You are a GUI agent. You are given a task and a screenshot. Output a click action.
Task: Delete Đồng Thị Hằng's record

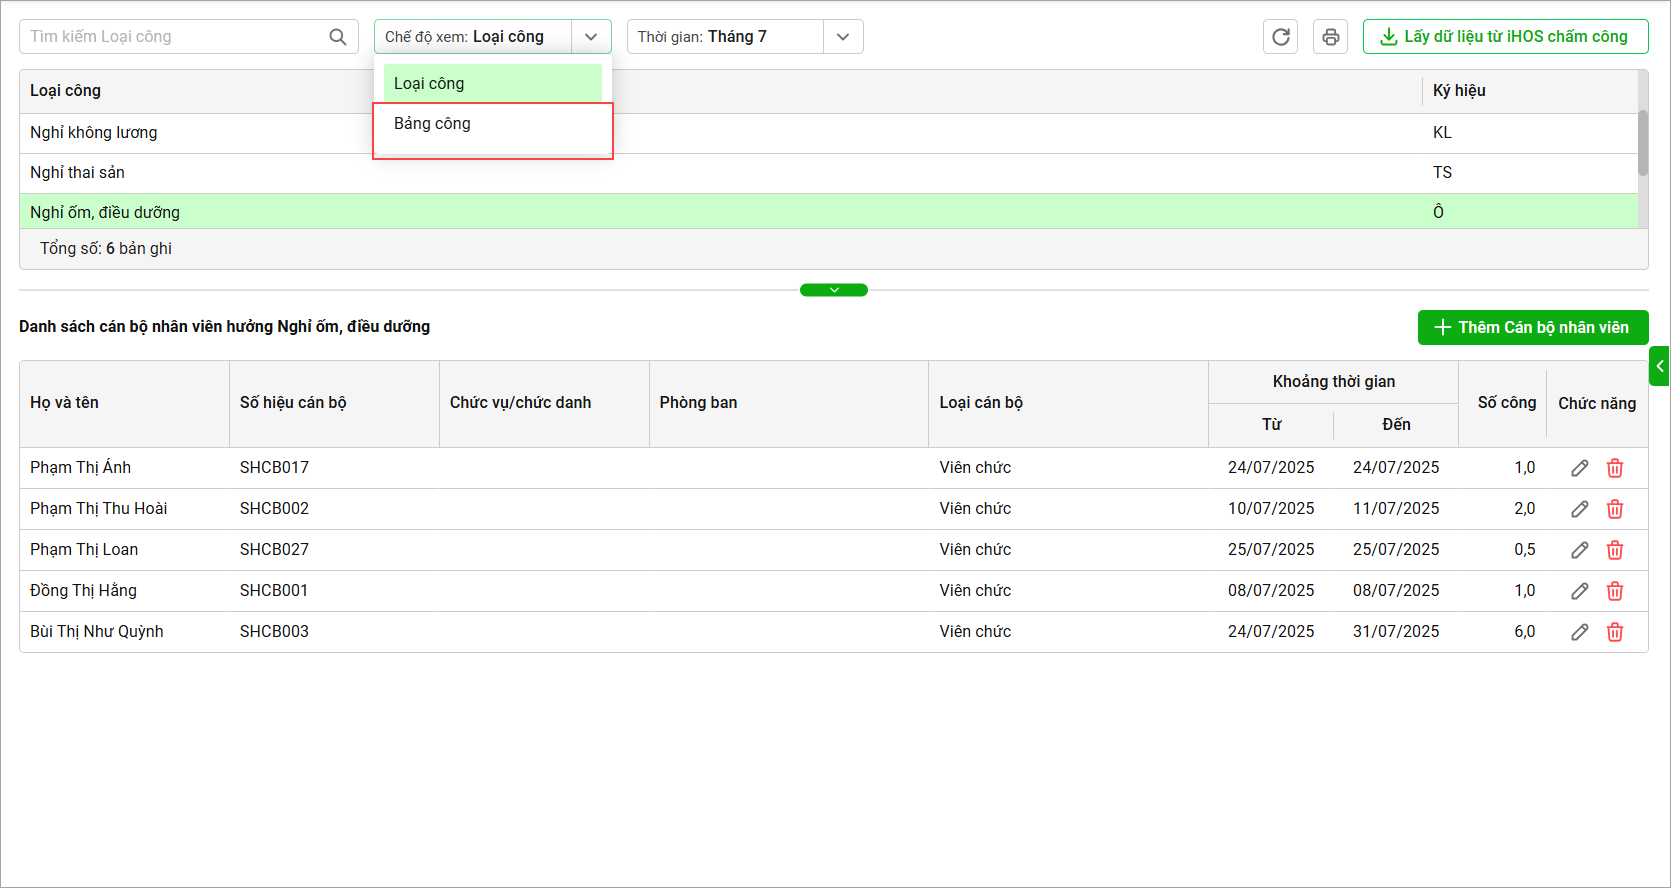[1614, 591]
